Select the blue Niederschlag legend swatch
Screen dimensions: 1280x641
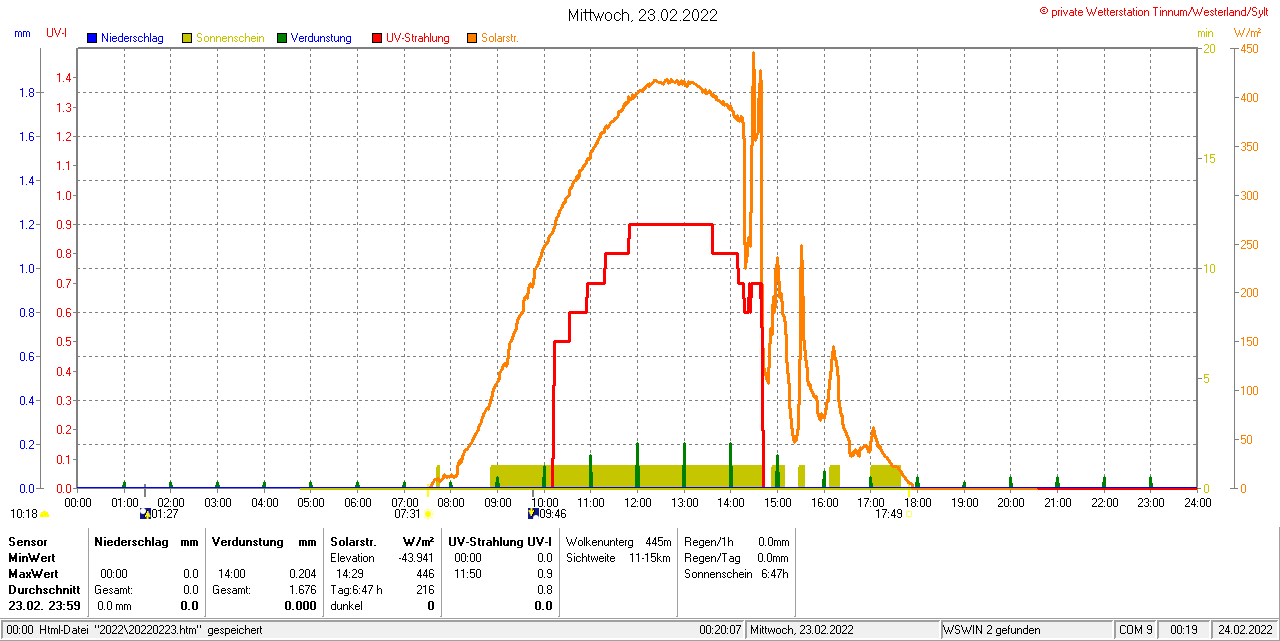(x=92, y=38)
